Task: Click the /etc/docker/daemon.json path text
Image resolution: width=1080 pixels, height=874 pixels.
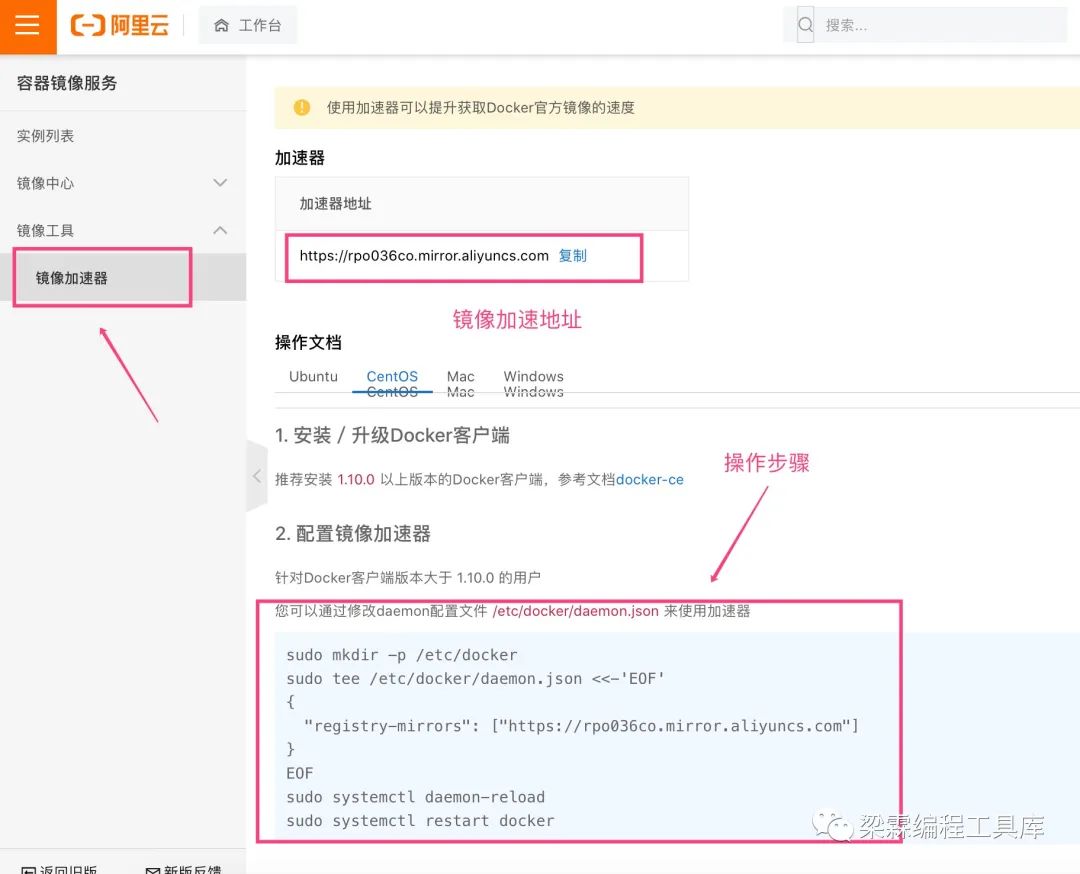Action: [575, 611]
